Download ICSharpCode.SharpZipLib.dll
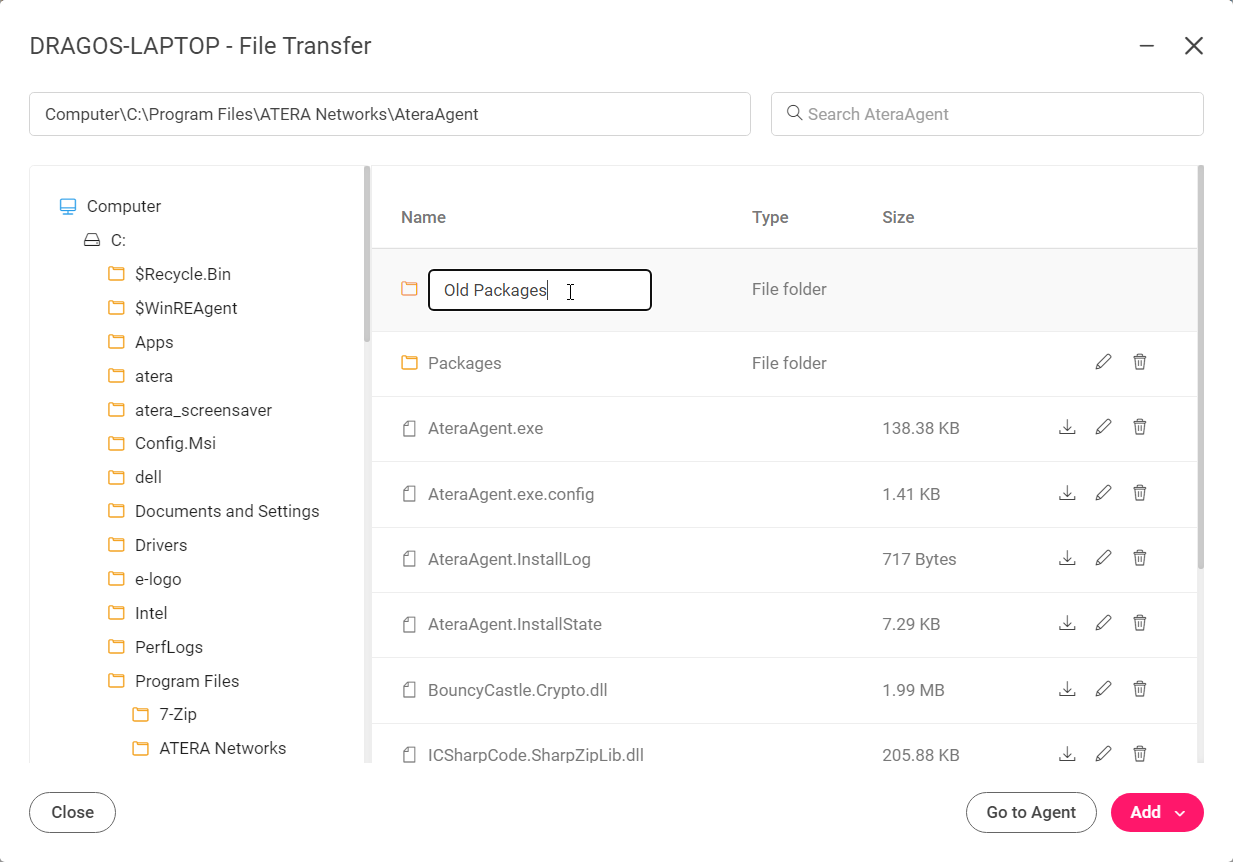 click(x=1067, y=754)
